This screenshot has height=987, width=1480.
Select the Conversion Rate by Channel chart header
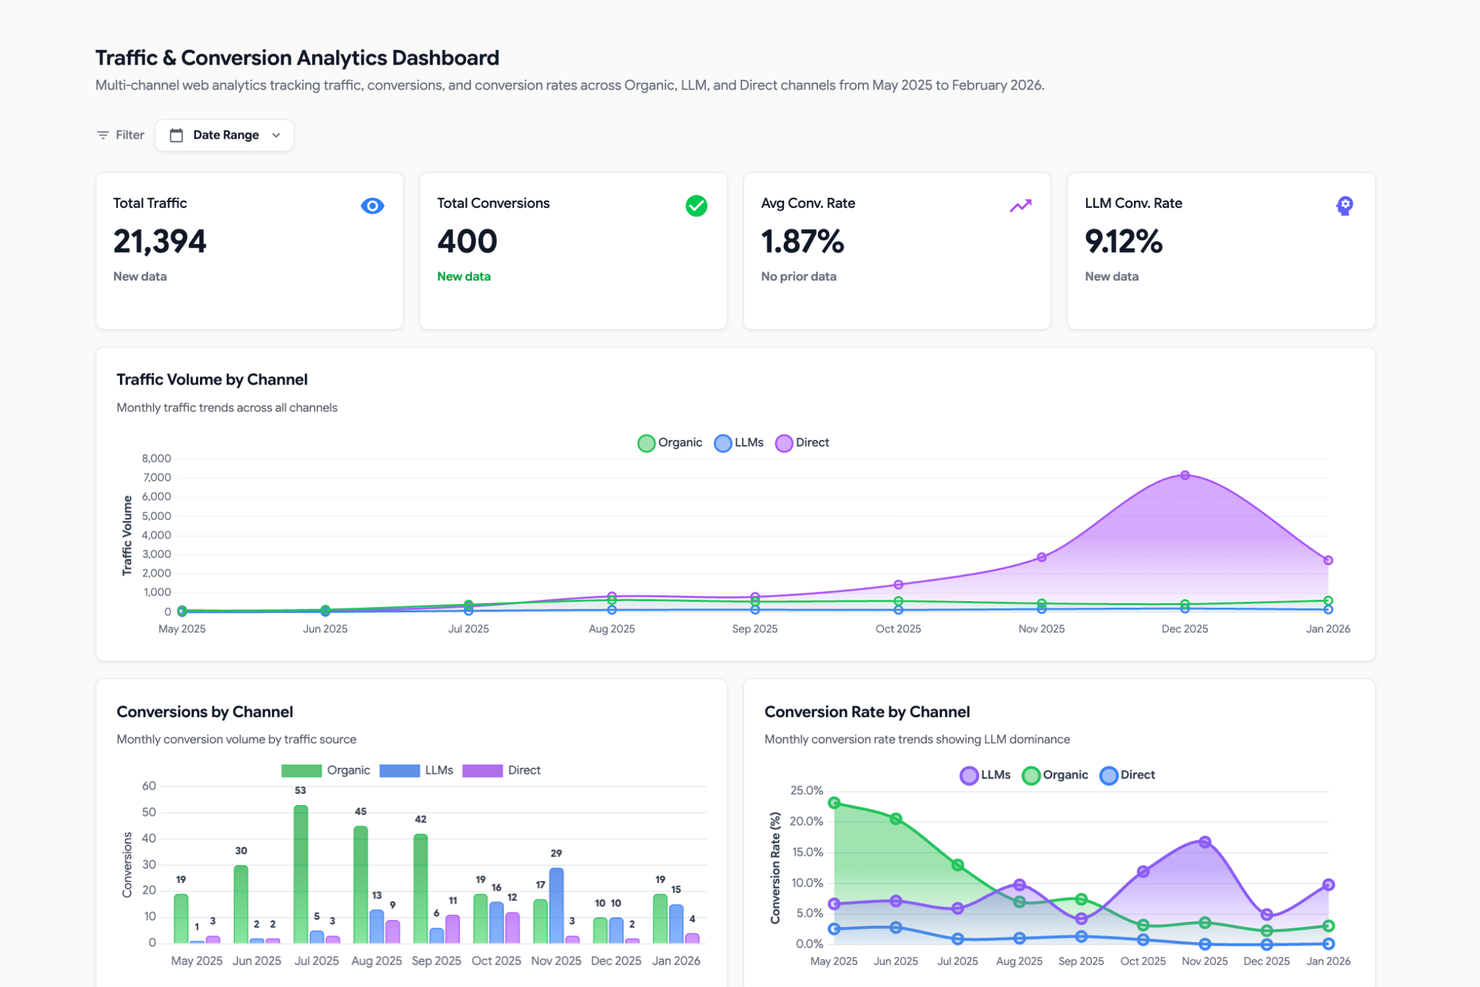[x=867, y=711]
